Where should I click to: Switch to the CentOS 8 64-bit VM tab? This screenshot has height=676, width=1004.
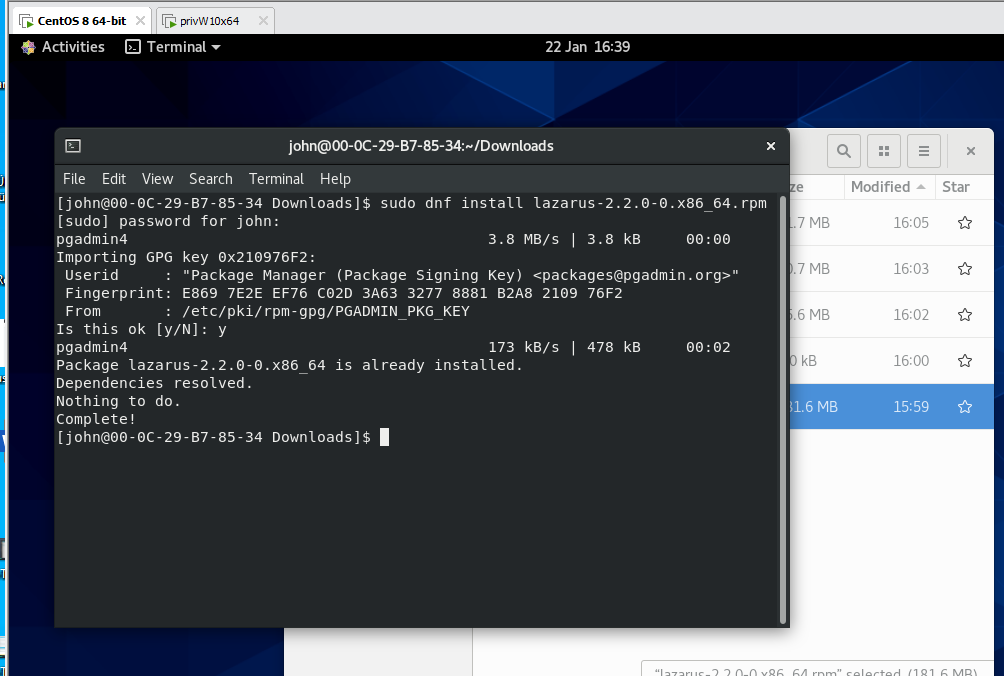82,21
